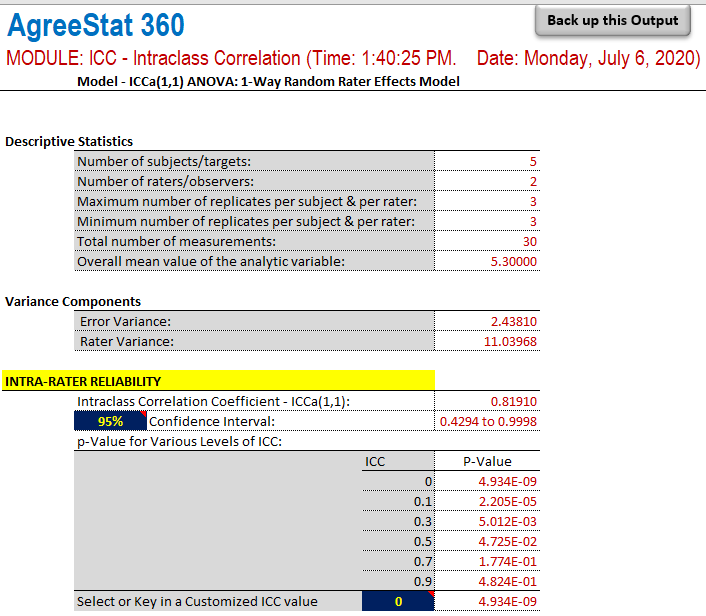This screenshot has height=616, width=706.
Task: Click the Rater Variance value 11.03968
Action: [510, 342]
